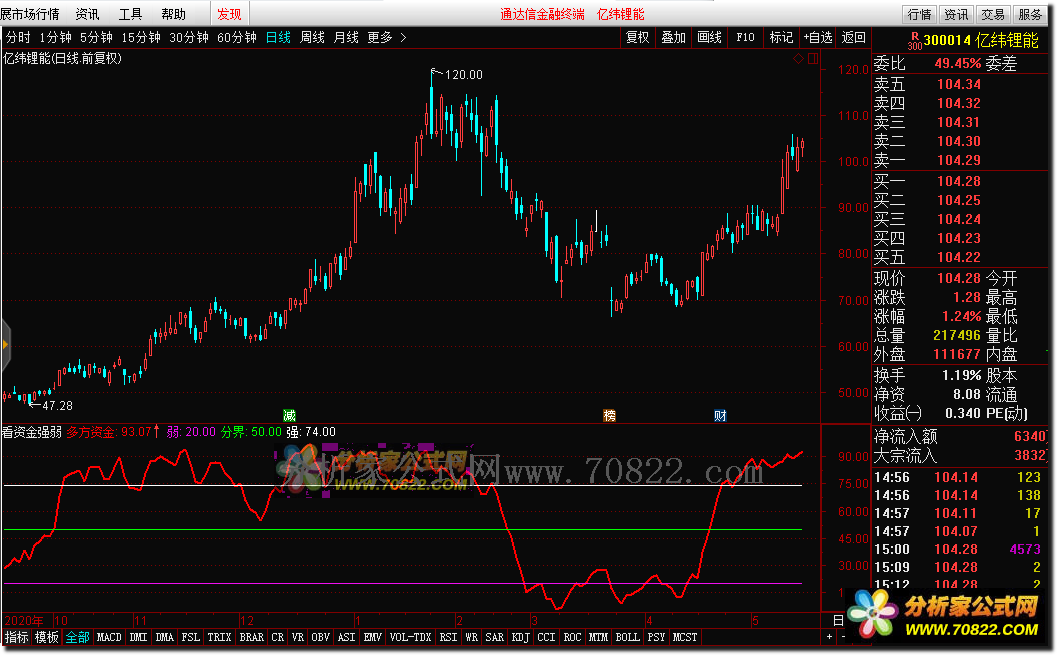Switch to the 分时 chart period

(x=18, y=37)
